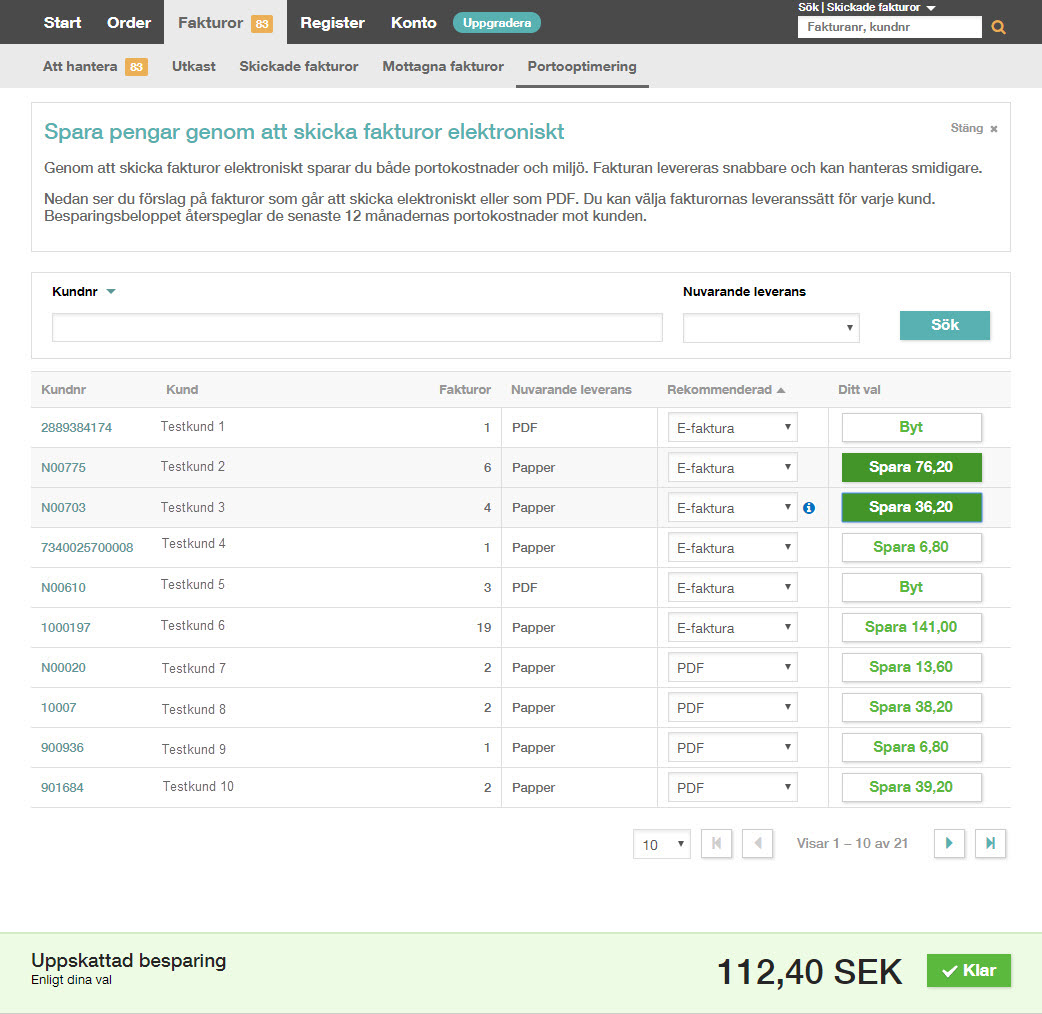Click the Fakturanr, kundnr search field
This screenshot has width=1042, height=1014.
click(x=889, y=27)
